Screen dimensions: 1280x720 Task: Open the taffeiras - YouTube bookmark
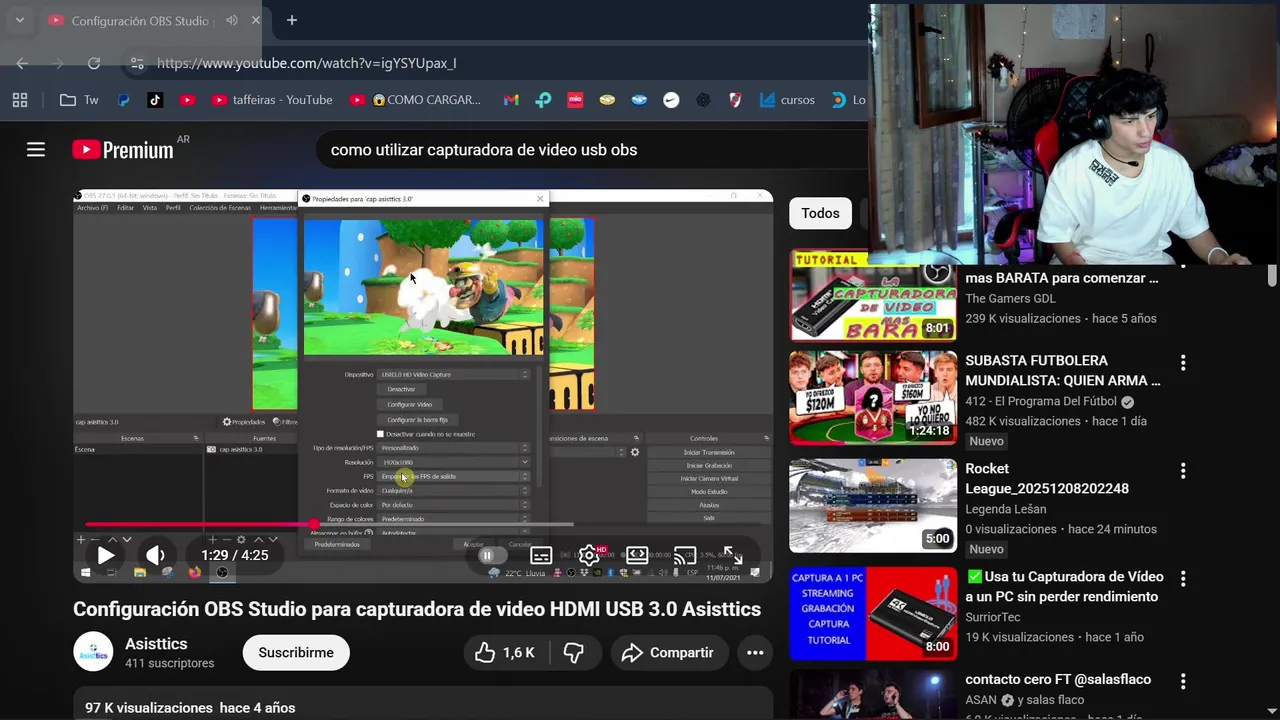(x=272, y=100)
